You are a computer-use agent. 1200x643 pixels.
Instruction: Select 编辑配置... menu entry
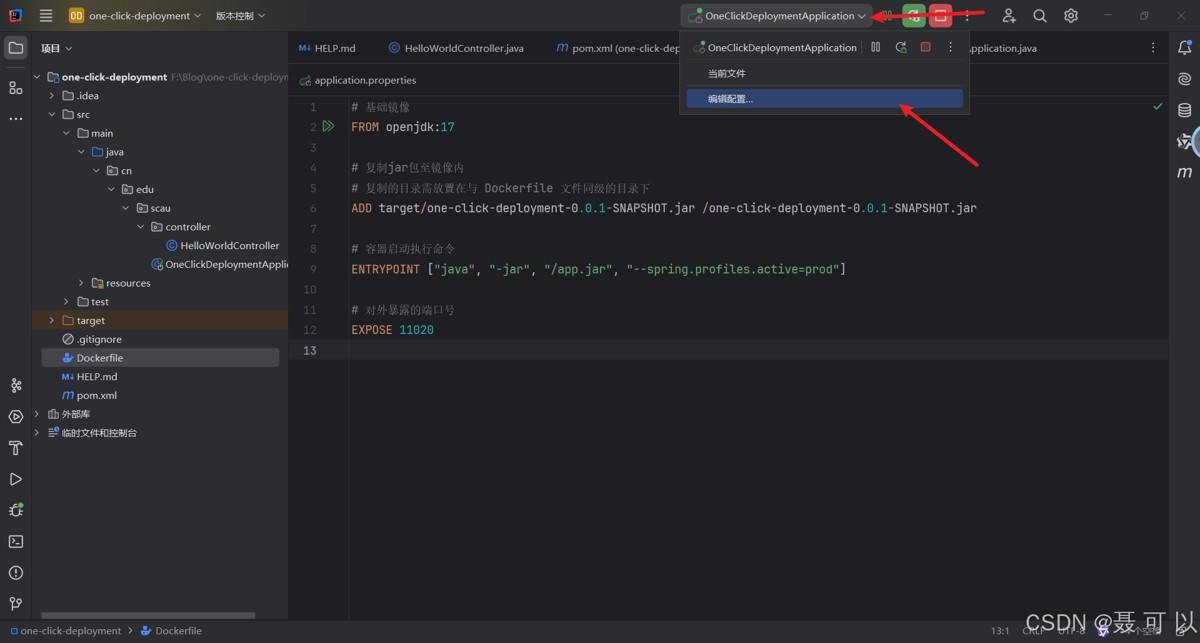tap(731, 99)
